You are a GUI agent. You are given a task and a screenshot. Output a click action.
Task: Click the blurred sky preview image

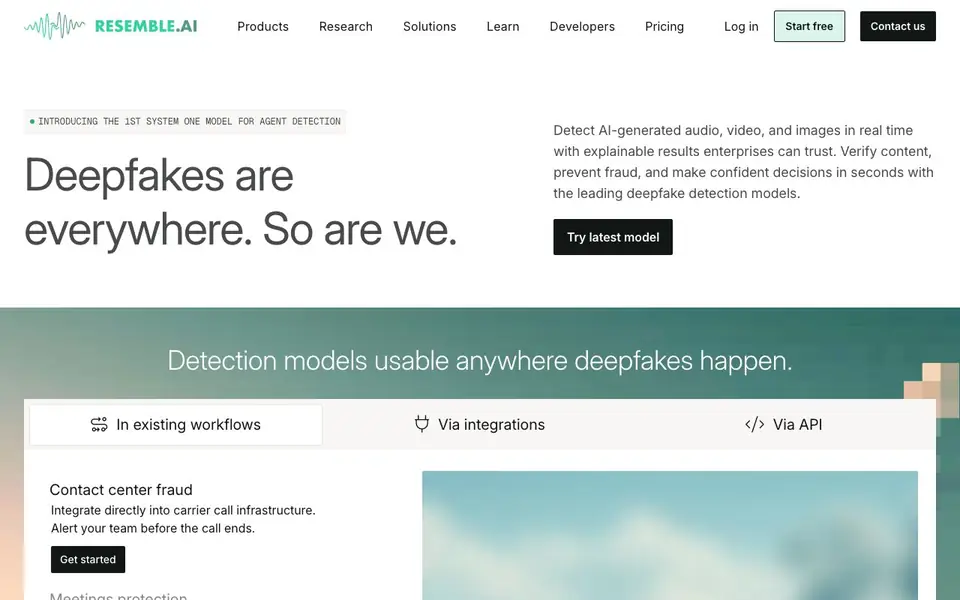tap(670, 535)
